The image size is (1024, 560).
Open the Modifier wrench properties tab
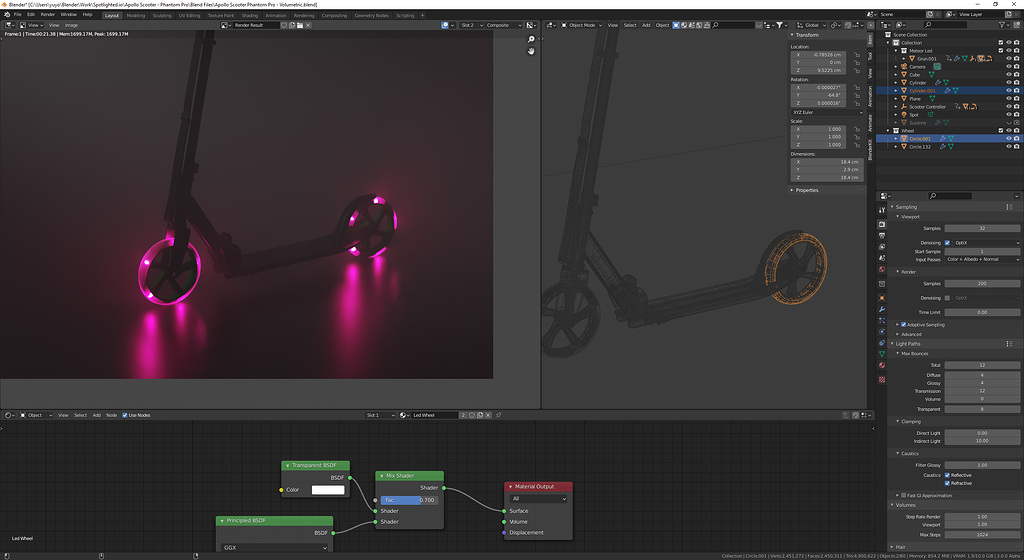882,309
